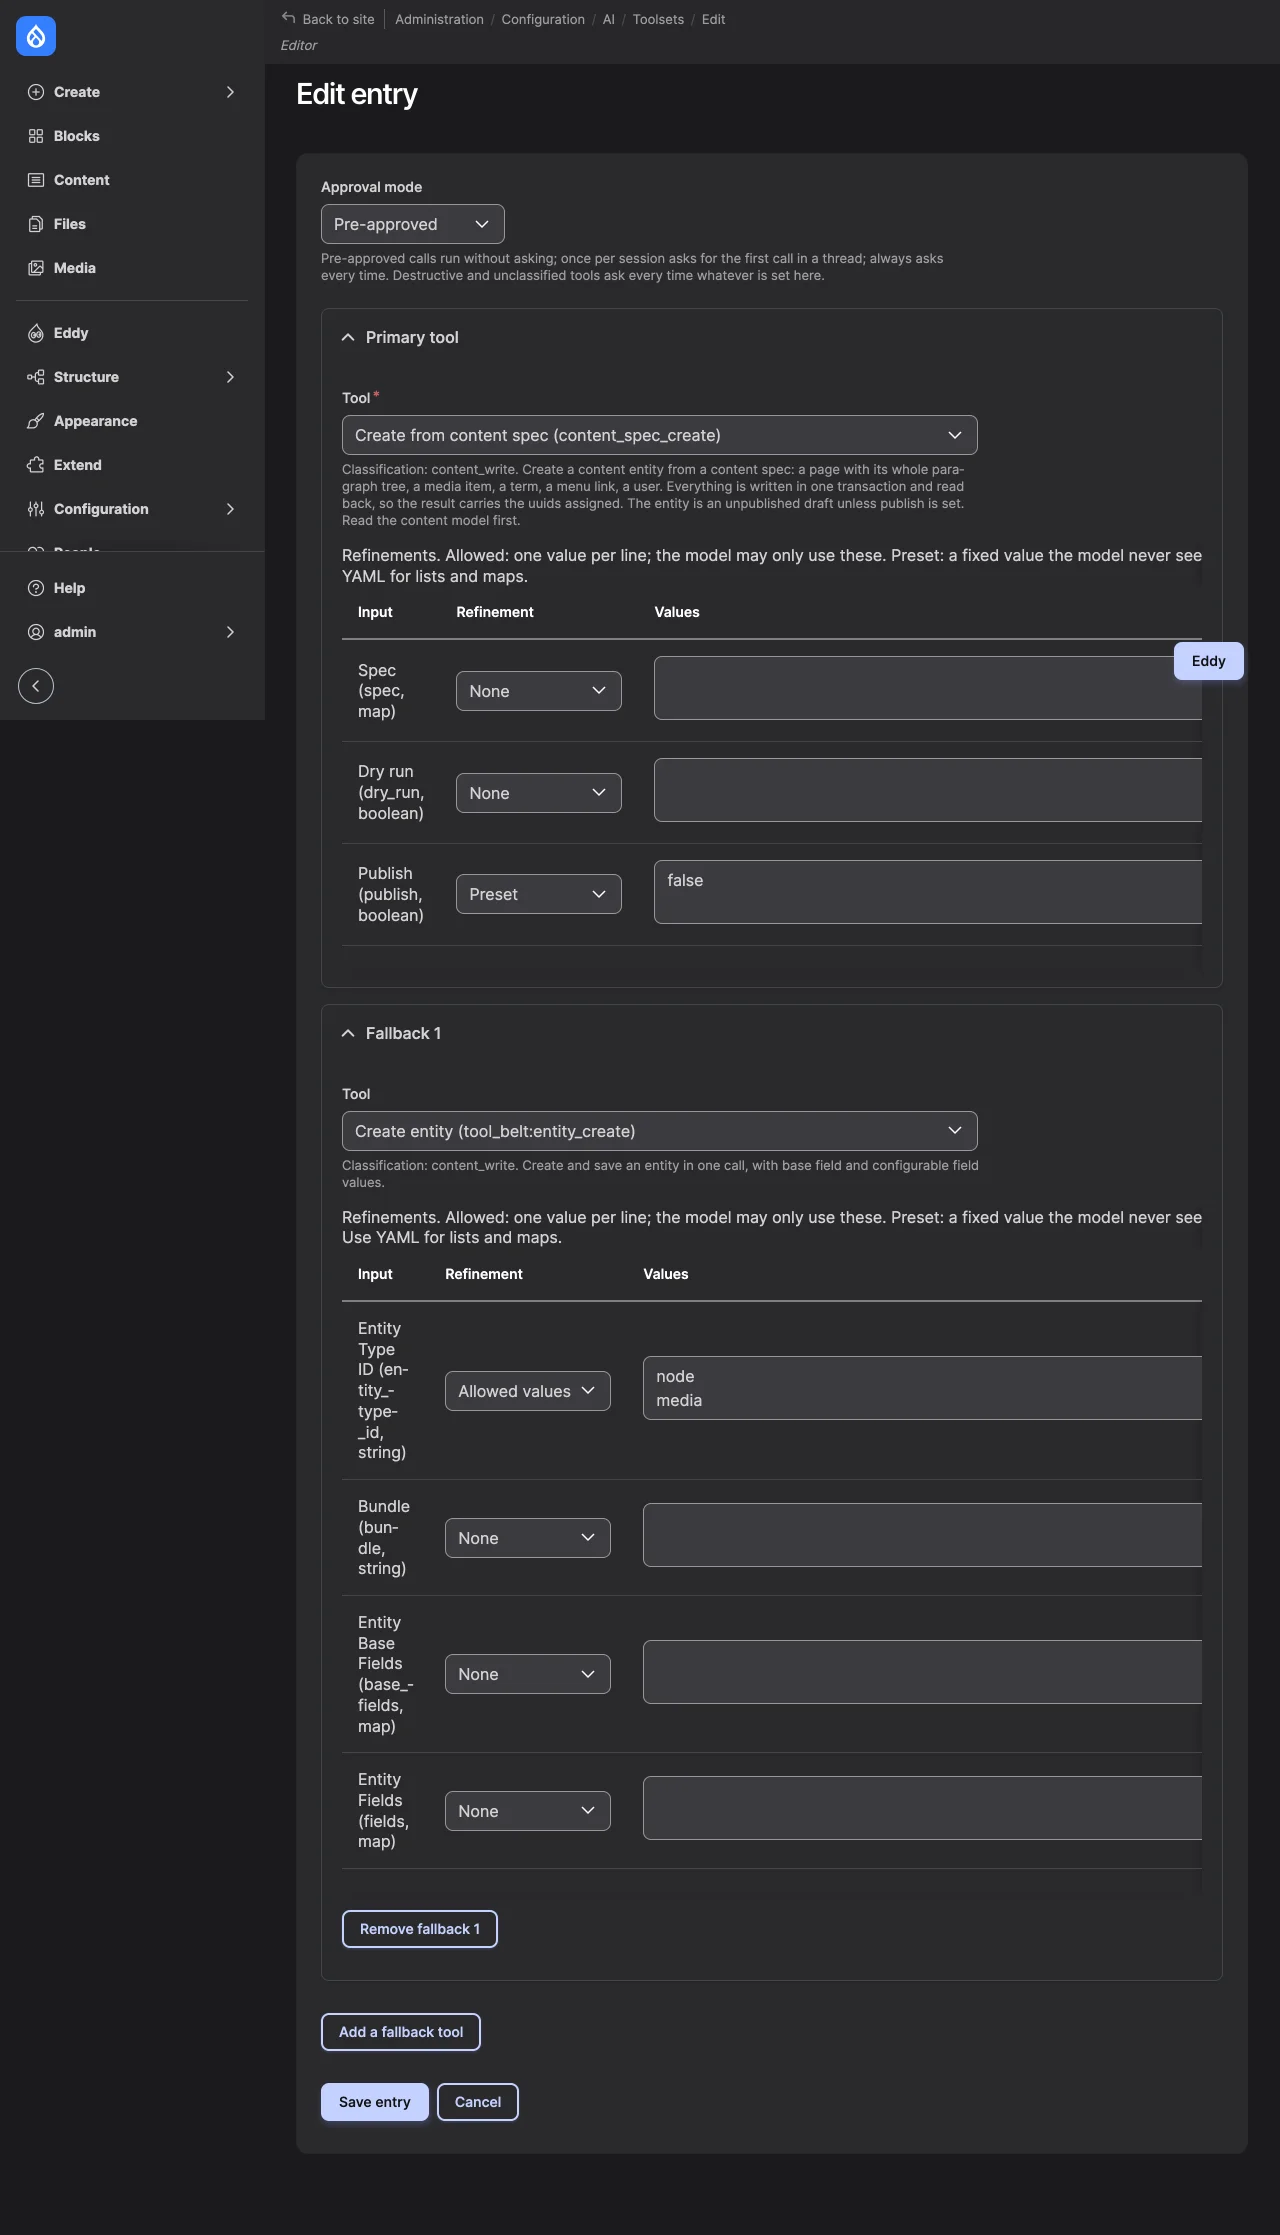The width and height of the screenshot is (1280, 2235).
Task: Click the Content list icon
Action: pyautogui.click(x=36, y=180)
